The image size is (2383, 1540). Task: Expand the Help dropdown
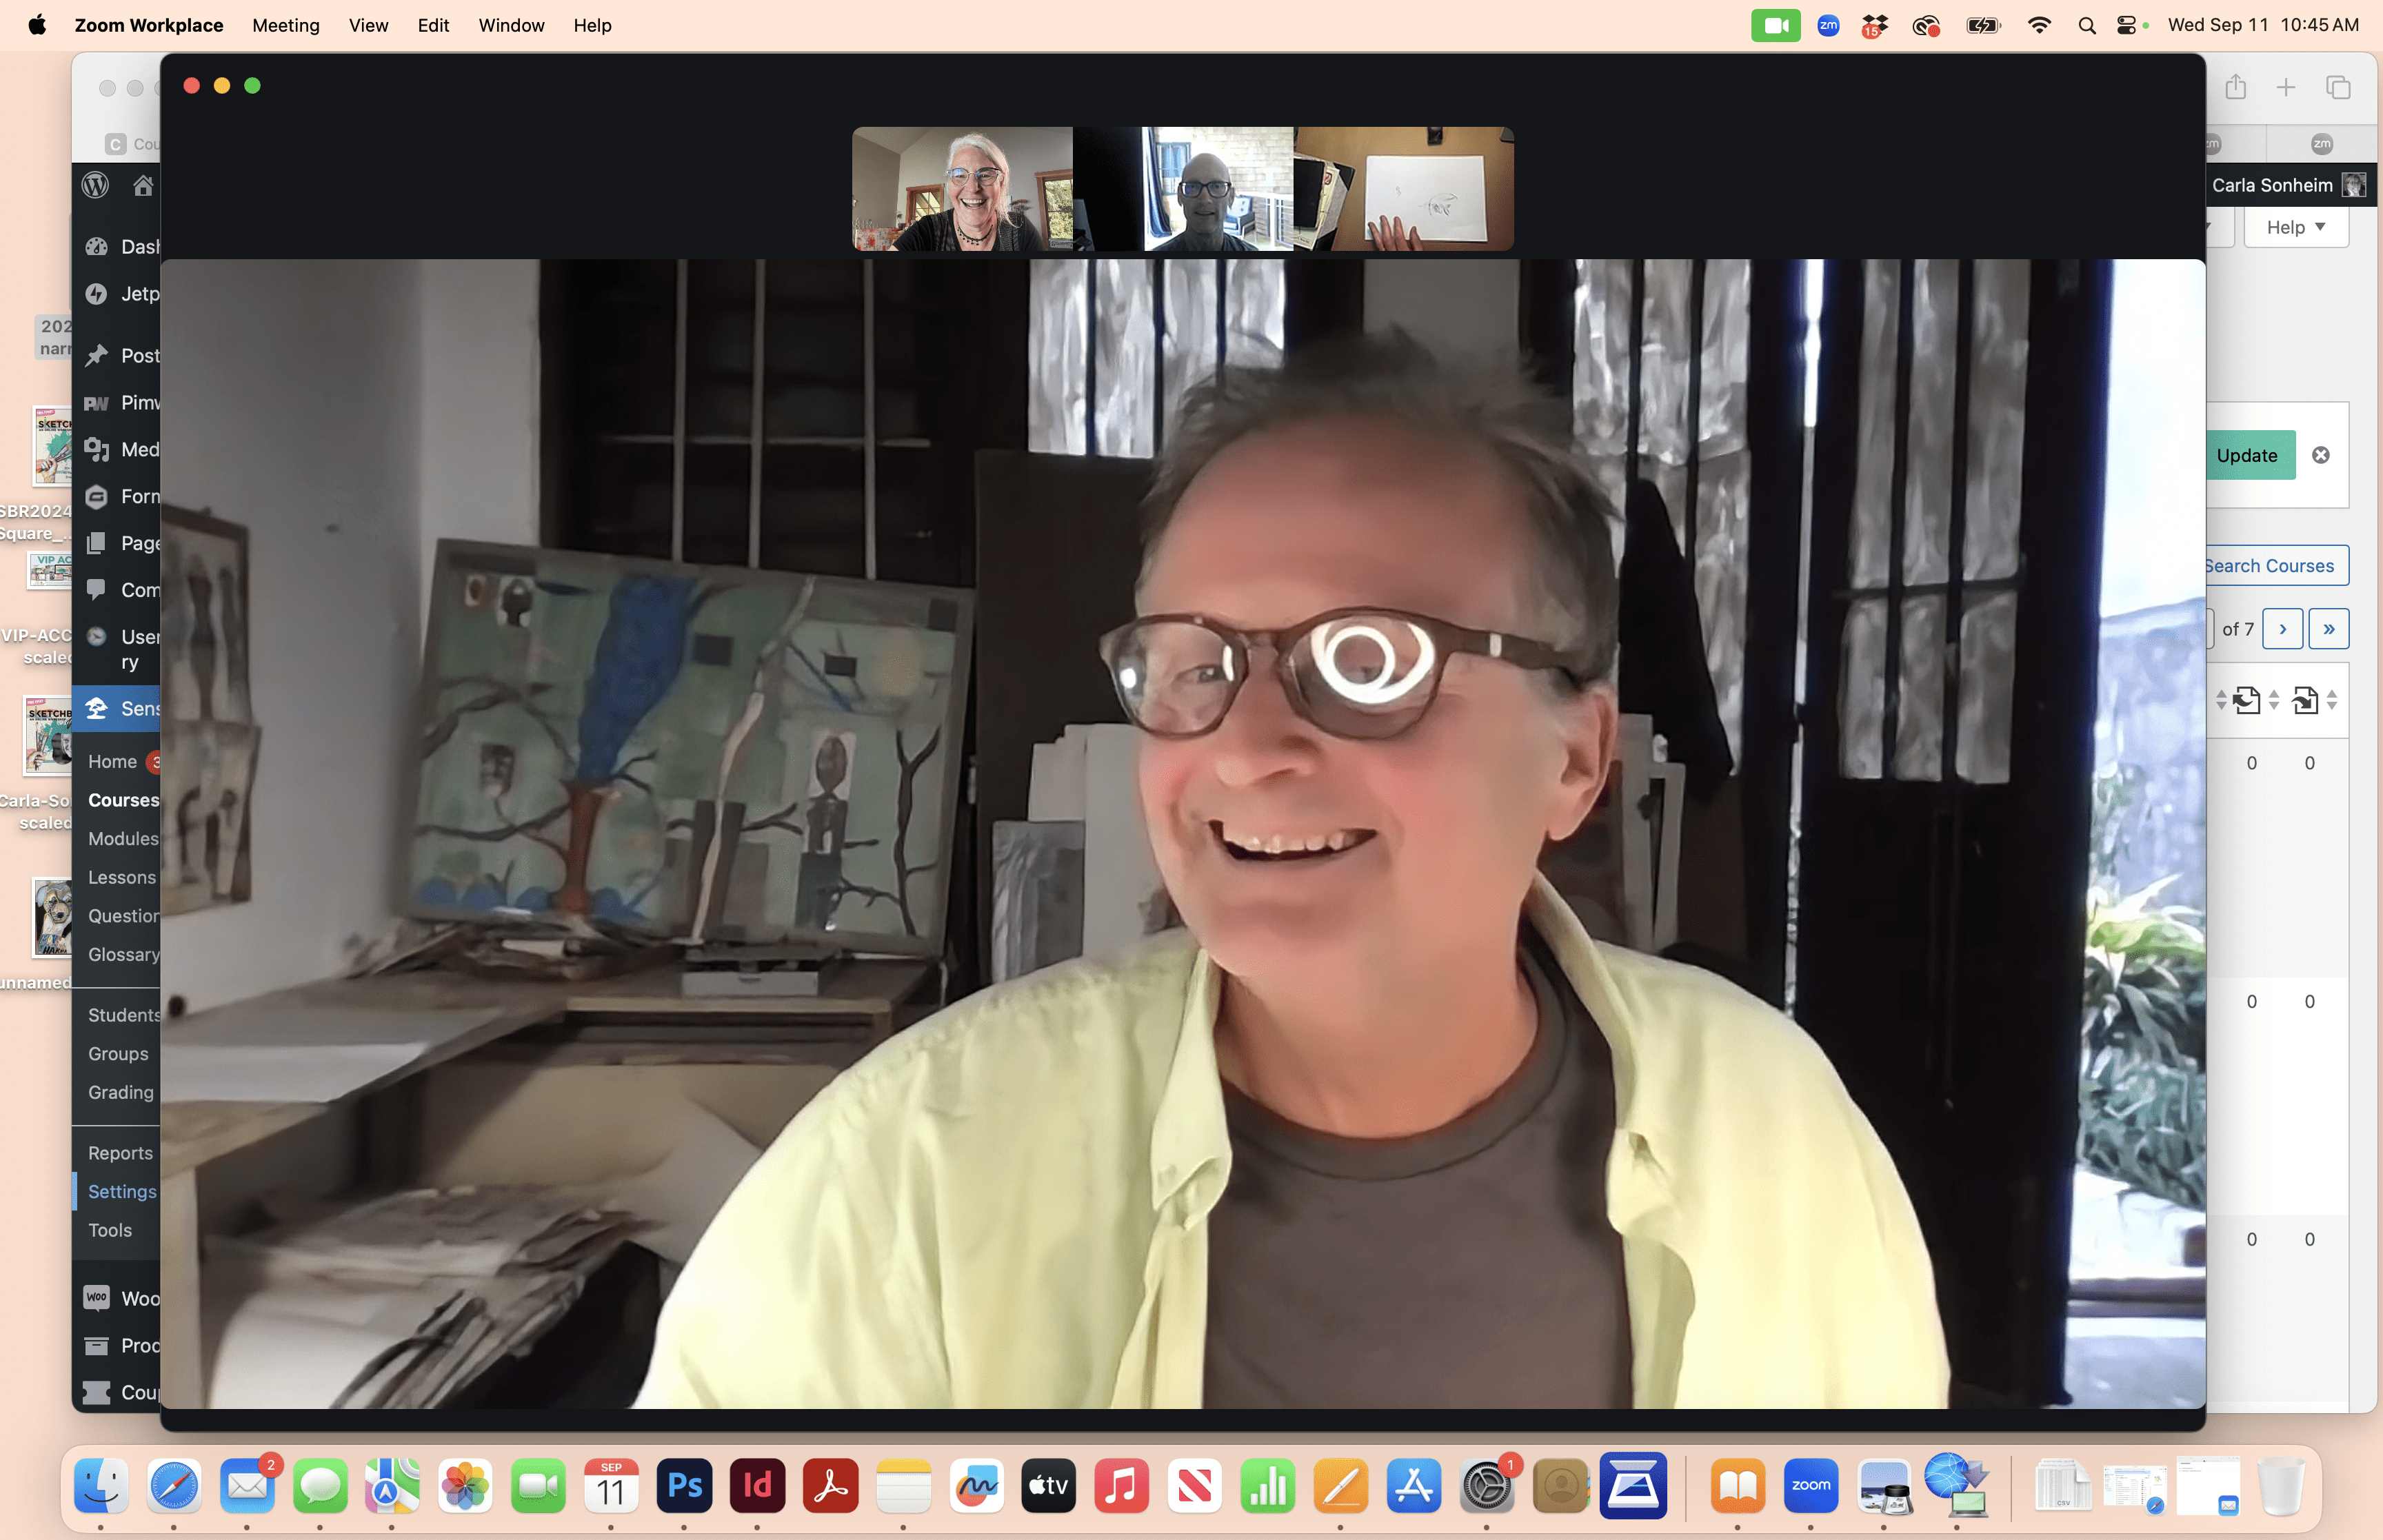[2295, 227]
